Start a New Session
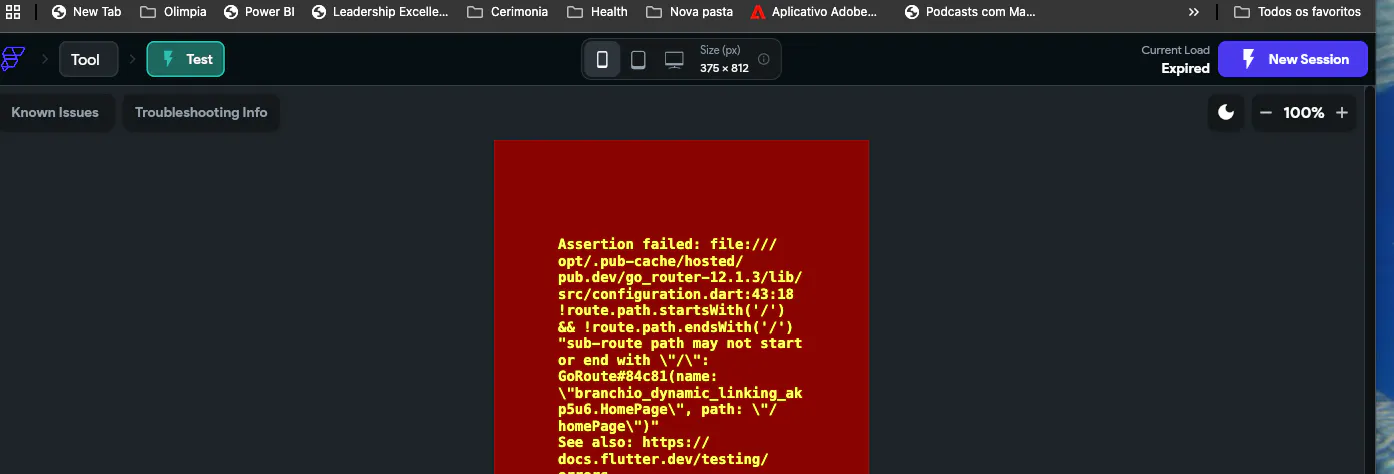This screenshot has width=1394, height=474. [1292, 59]
